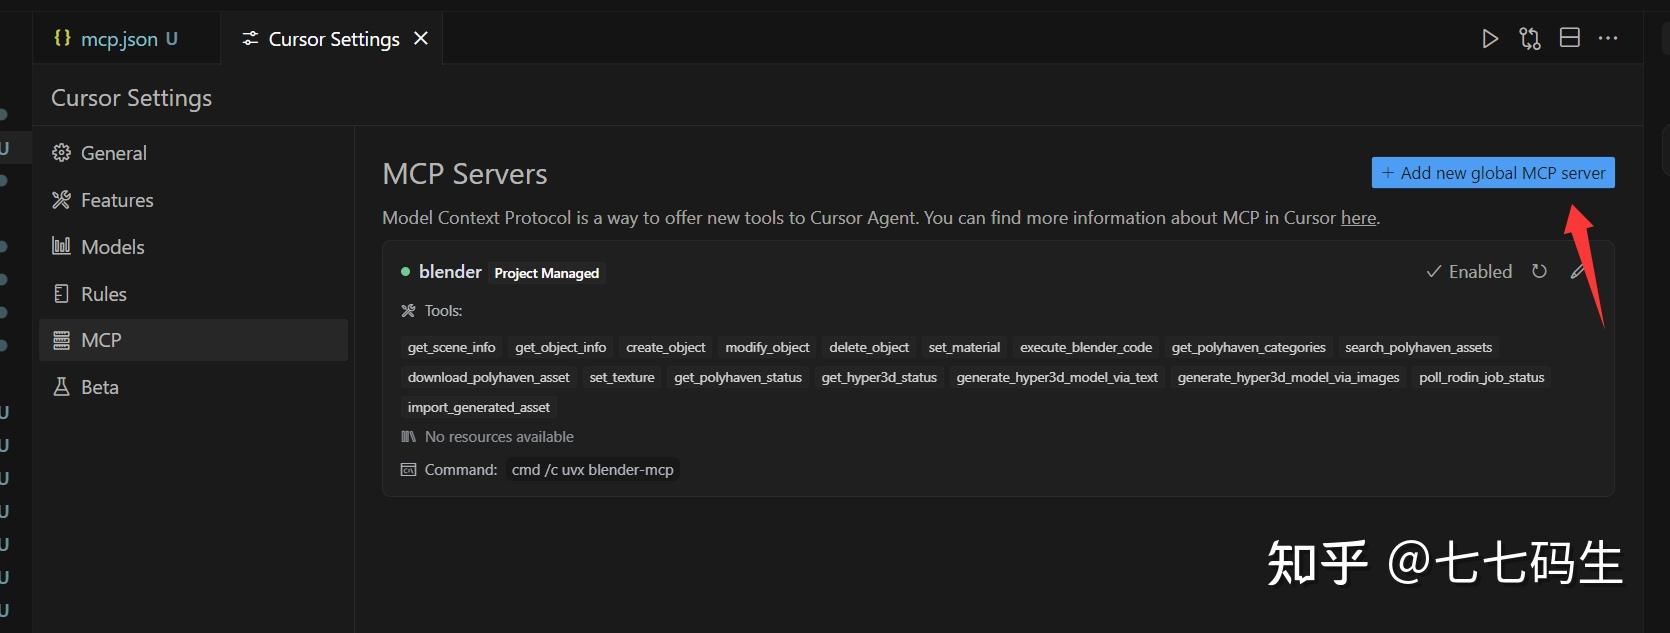Toggle the split editor layout icon
The height and width of the screenshot is (633, 1670).
1570,38
